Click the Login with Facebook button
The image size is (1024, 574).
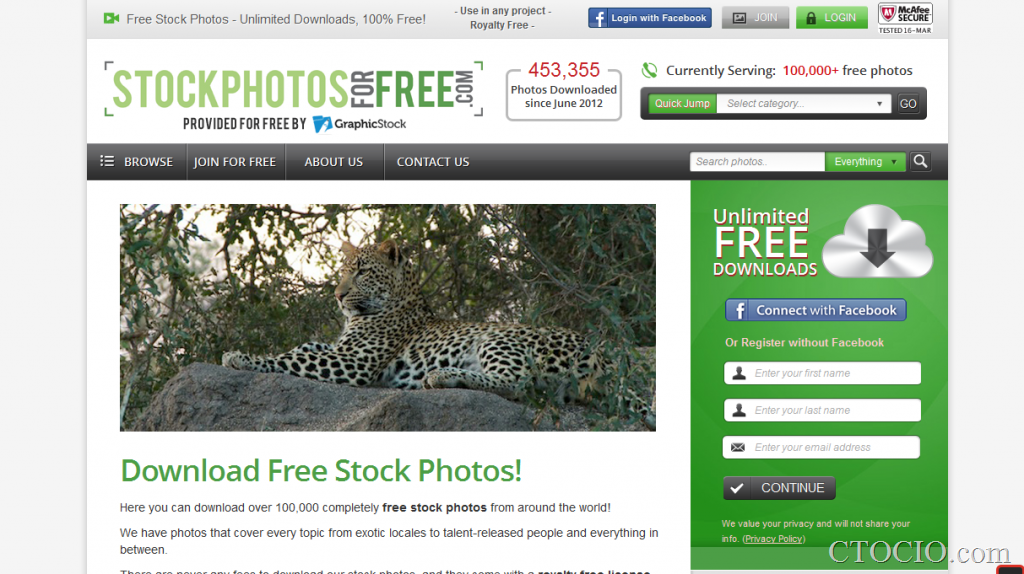tap(649, 18)
